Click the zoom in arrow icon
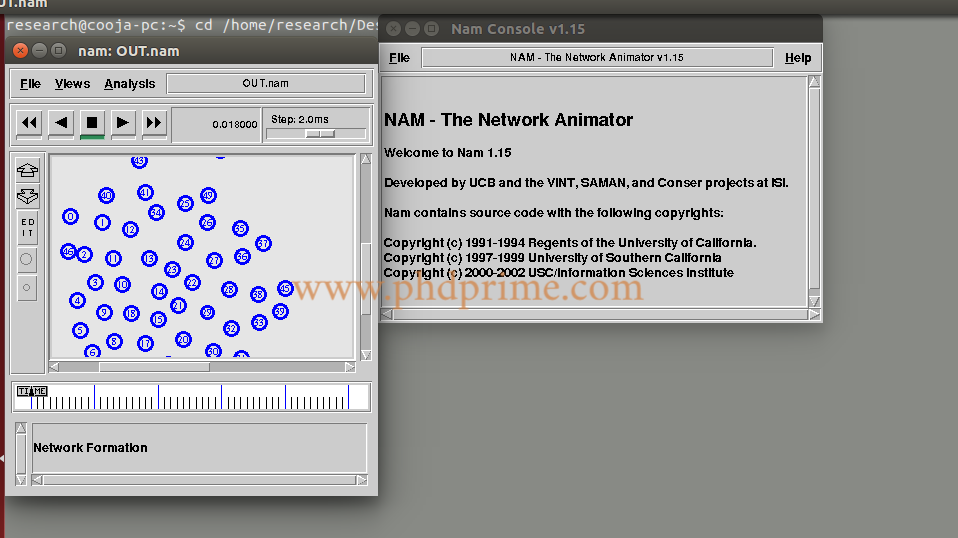958x538 pixels. coord(28,169)
